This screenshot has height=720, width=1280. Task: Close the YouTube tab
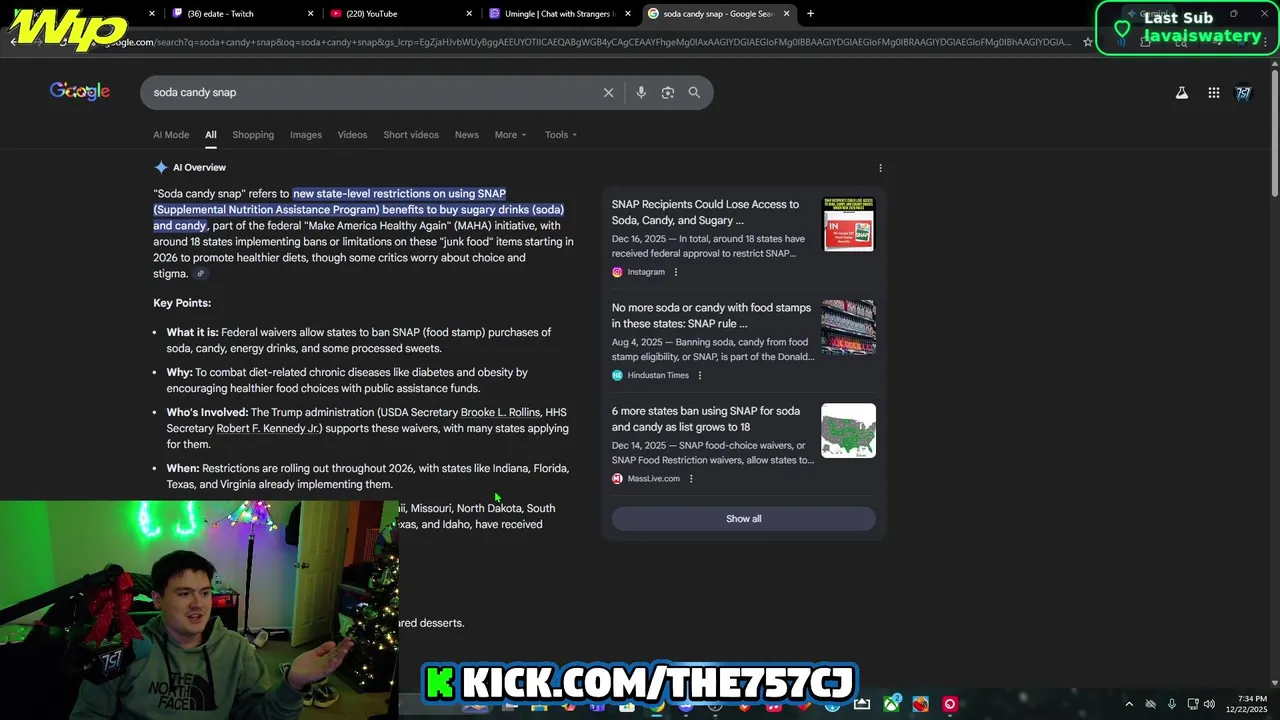pyautogui.click(x=469, y=13)
